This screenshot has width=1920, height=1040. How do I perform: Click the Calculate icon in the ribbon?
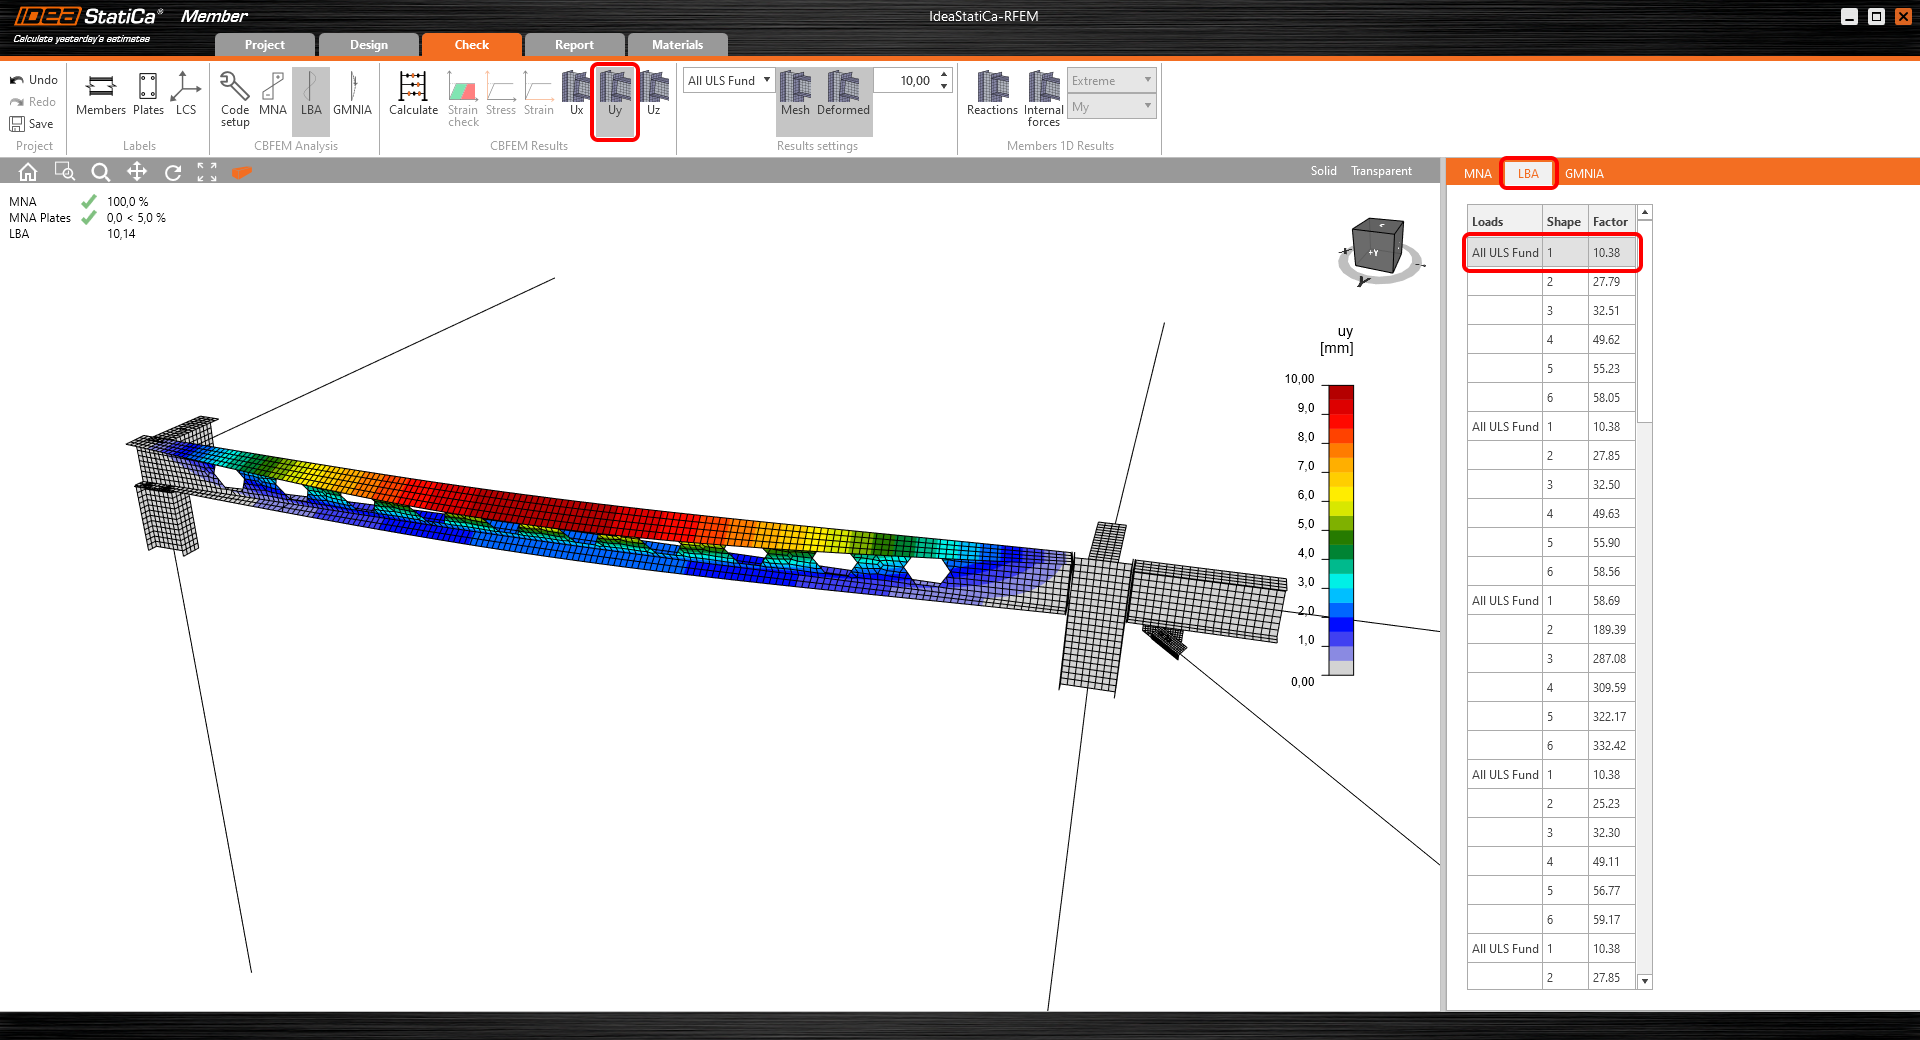pos(413,94)
